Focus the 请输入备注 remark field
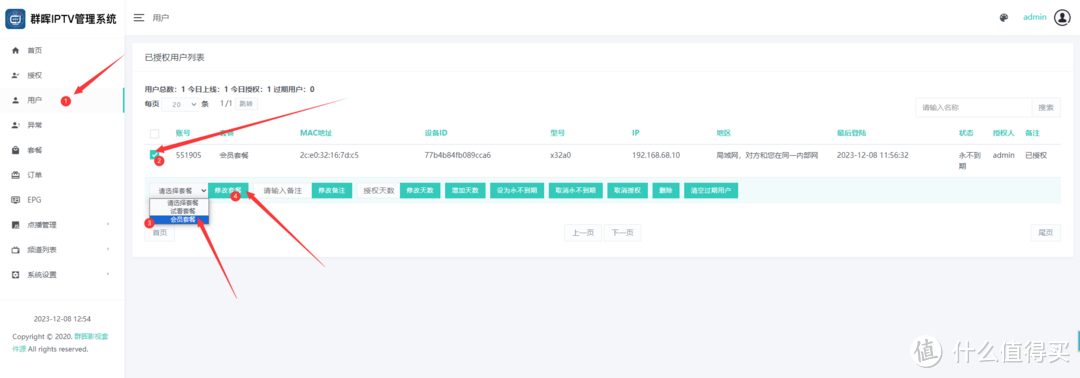 [282, 191]
